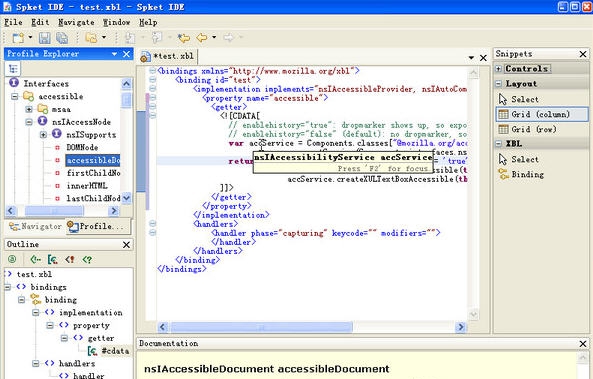
Task: Collapse the property node in Outline
Action: pyautogui.click(x=50, y=325)
